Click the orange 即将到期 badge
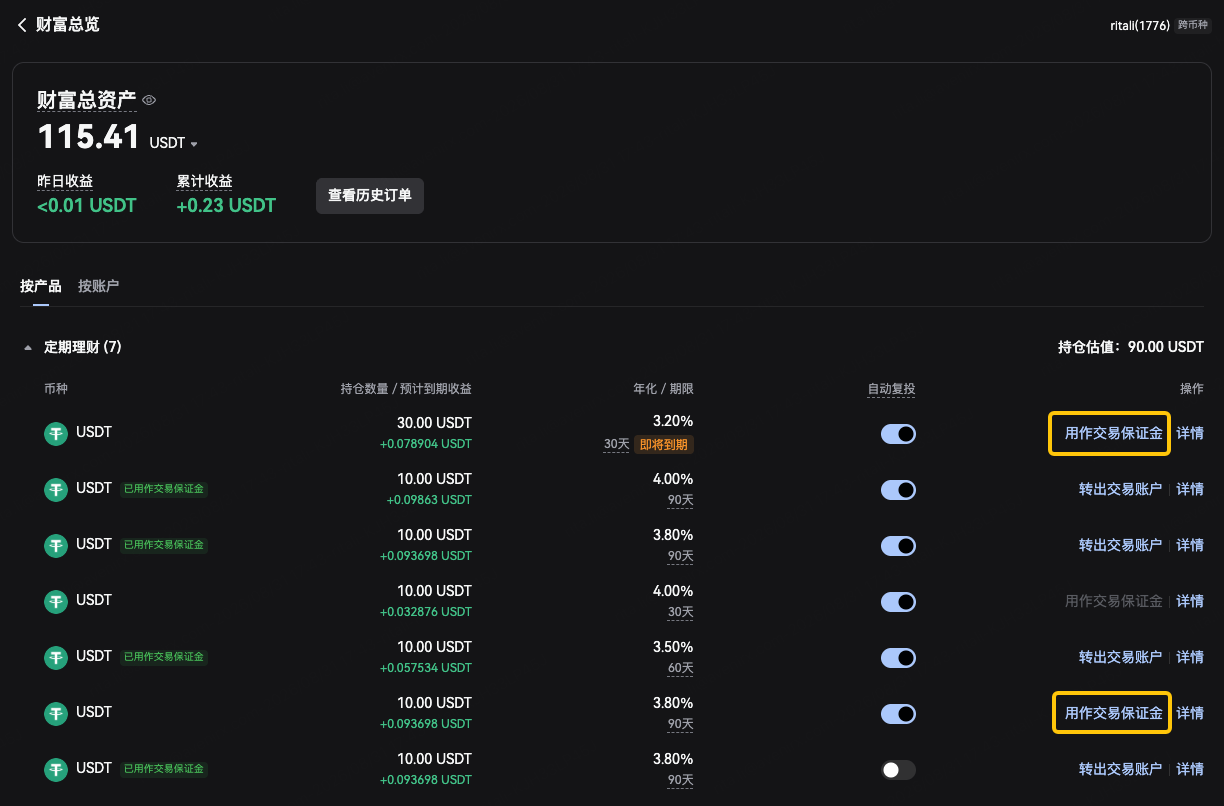The height and width of the screenshot is (806, 1224). click(663, 444)
